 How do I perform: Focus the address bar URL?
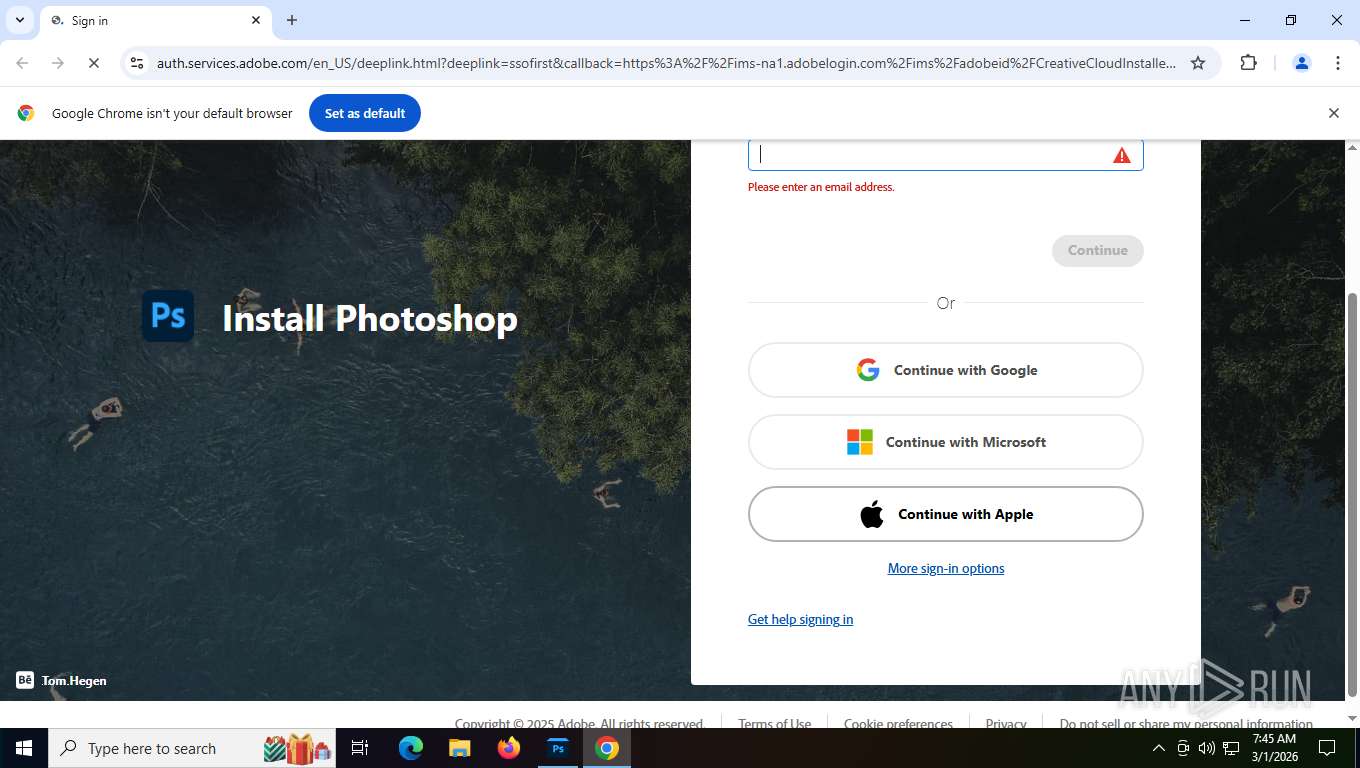[666, 63]
